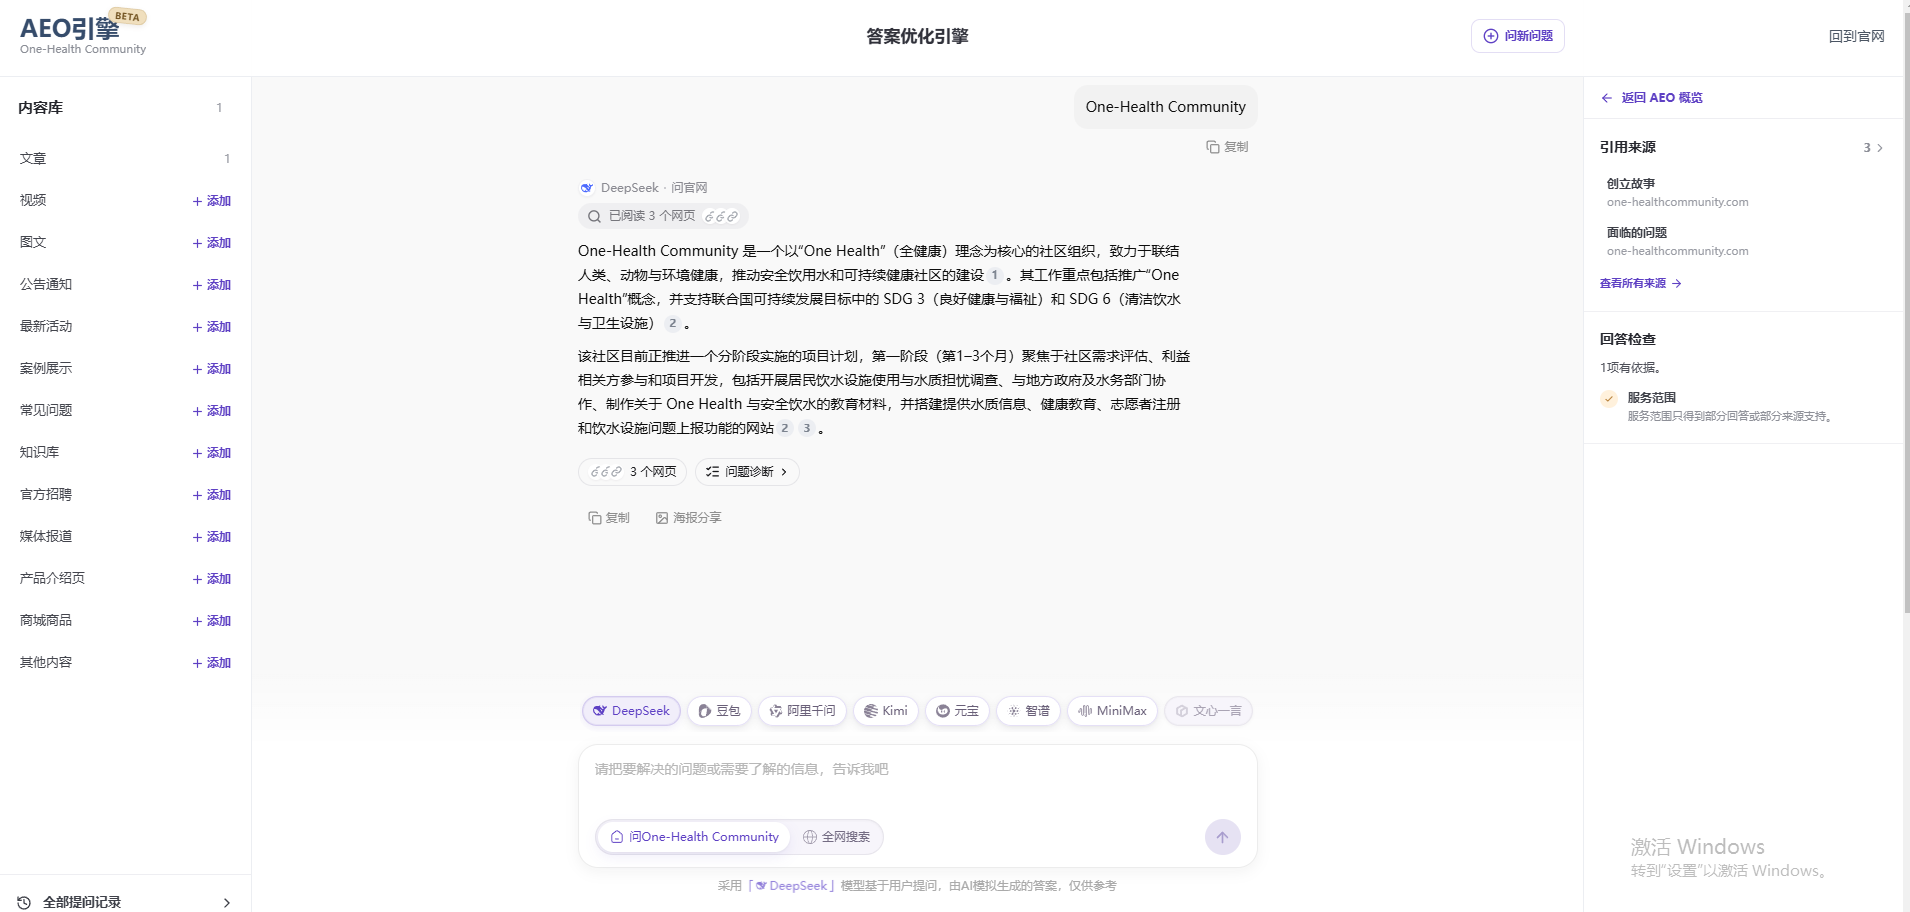Click the DeepSeek link in the footer note
Viewport: 1910px width, 912px height.
coord(791,886)
